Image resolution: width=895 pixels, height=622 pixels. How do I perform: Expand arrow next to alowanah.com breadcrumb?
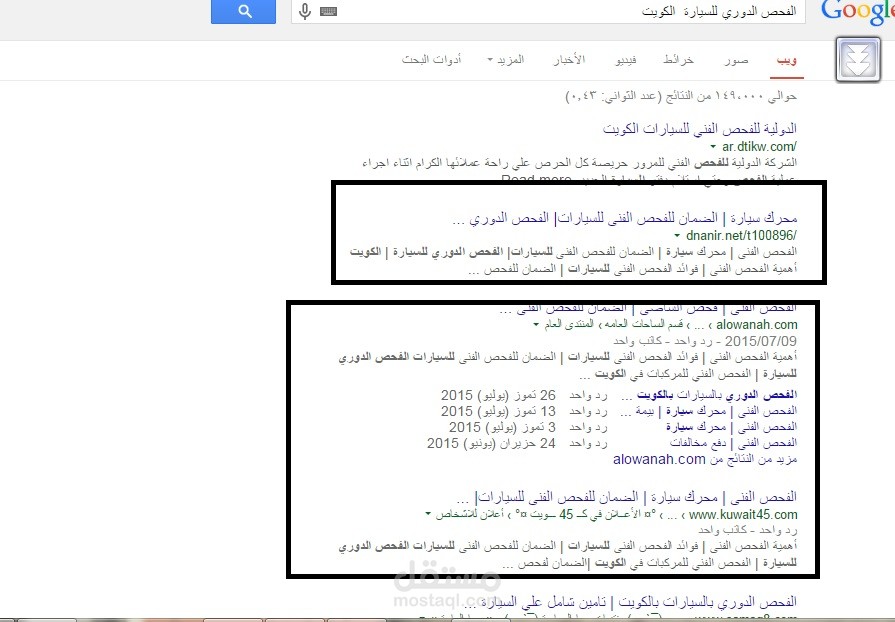[x=536, y=325]
